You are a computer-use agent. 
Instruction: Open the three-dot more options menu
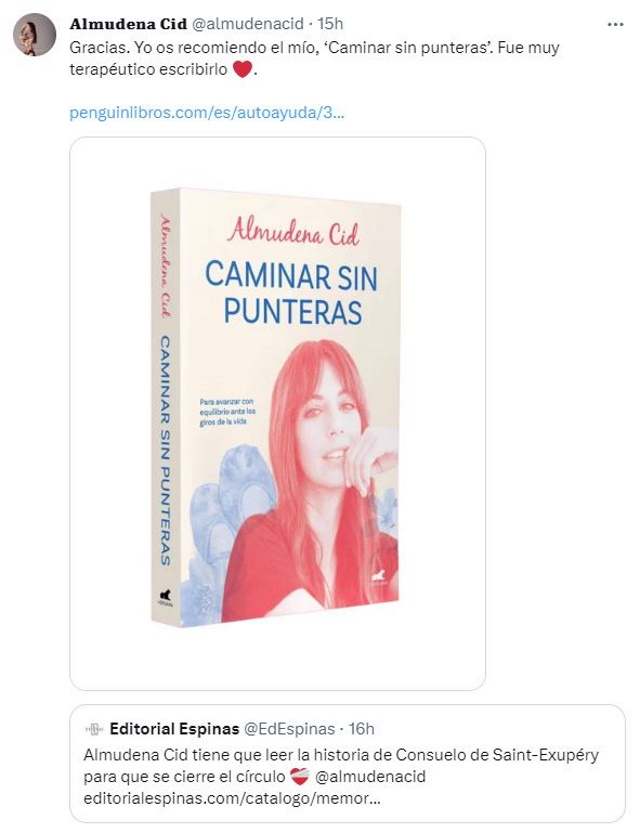615,24
